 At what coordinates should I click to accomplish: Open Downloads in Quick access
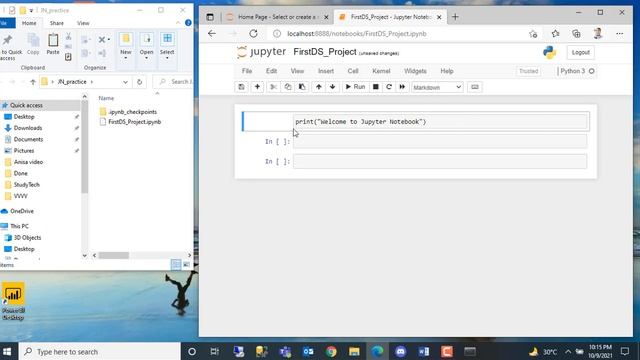28,128
